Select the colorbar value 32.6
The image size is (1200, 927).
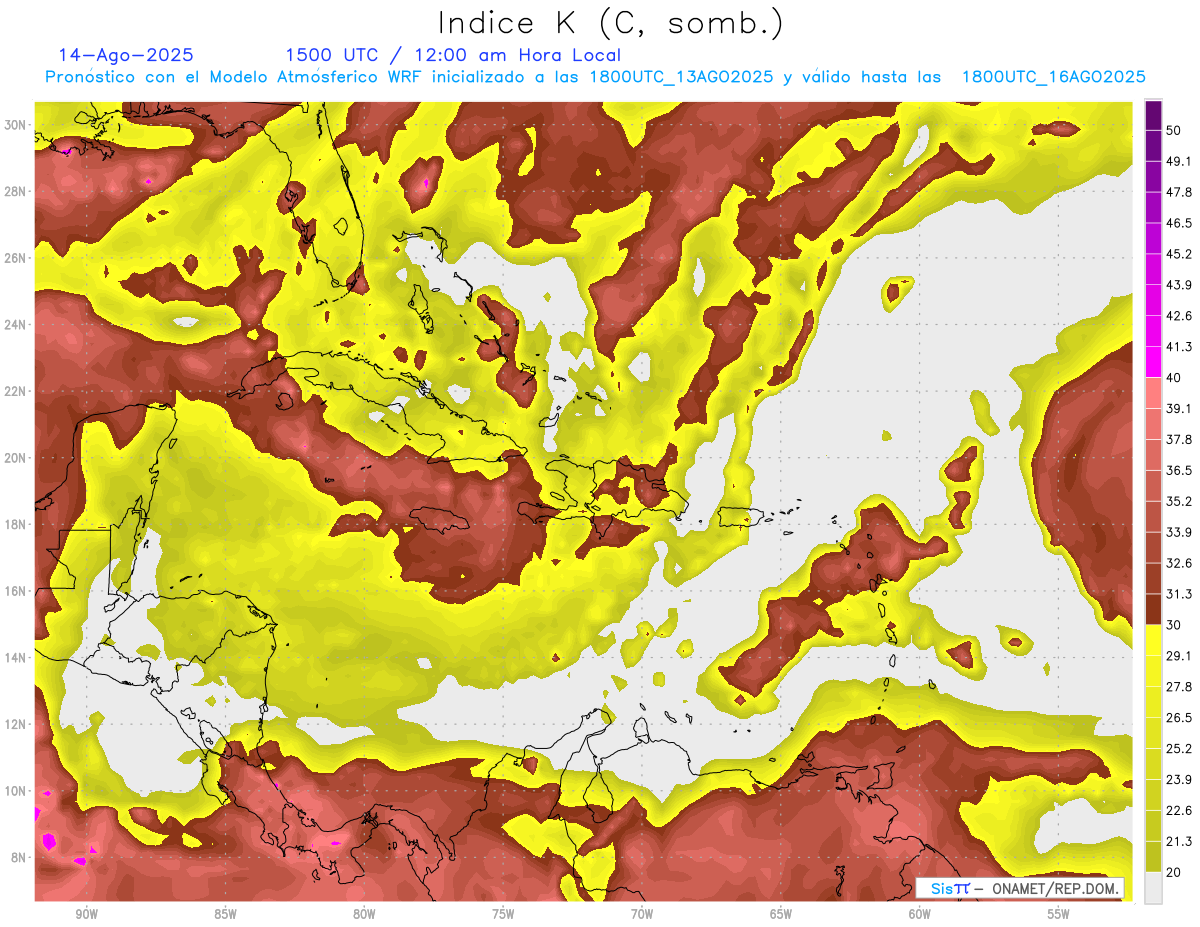(x=1178, y=563)
